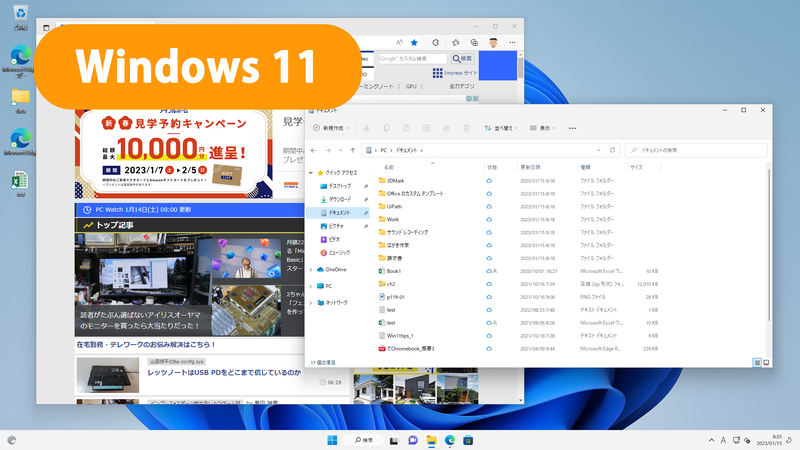Click Explorer's forward arrow
Screen dimensions: 800x450
(x=328, y=151)
